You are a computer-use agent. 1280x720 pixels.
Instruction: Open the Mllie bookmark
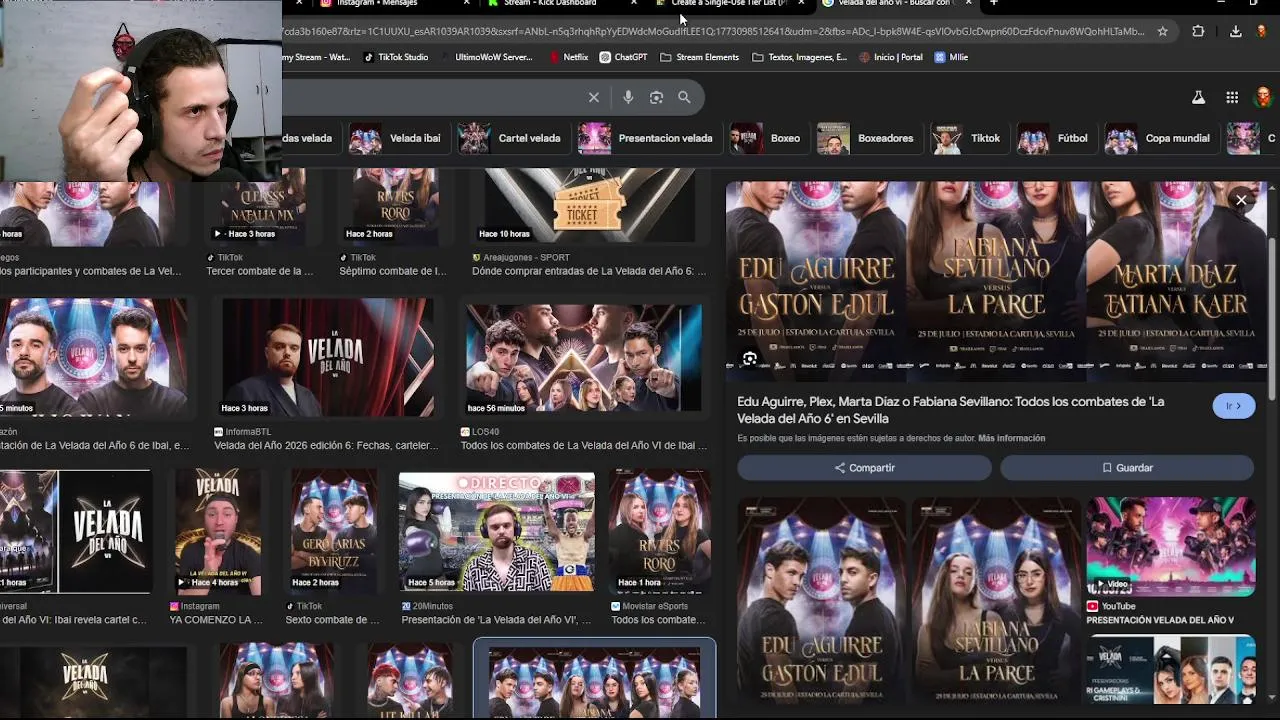951,57
